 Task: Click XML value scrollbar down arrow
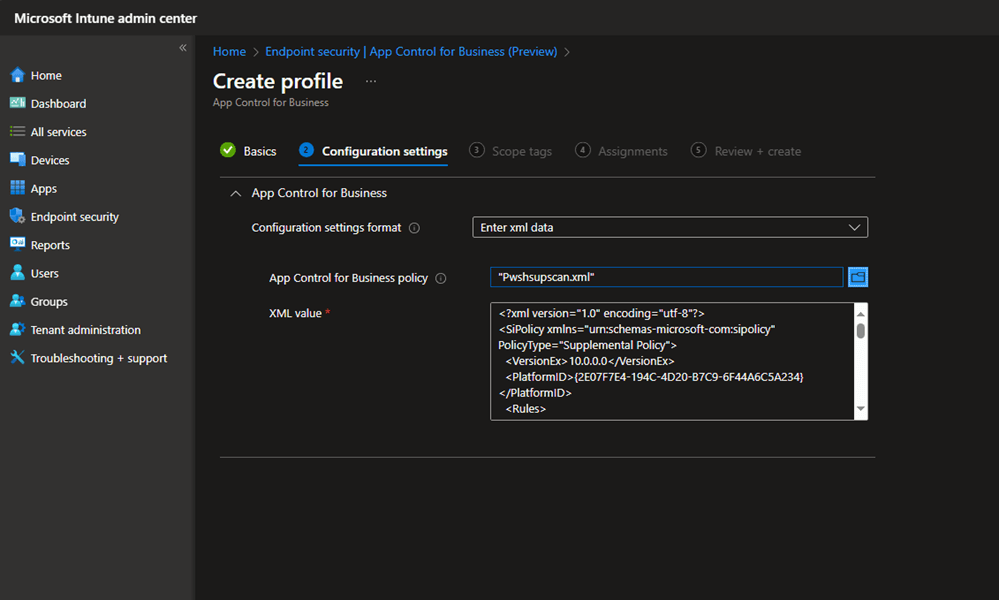(861, 409)
